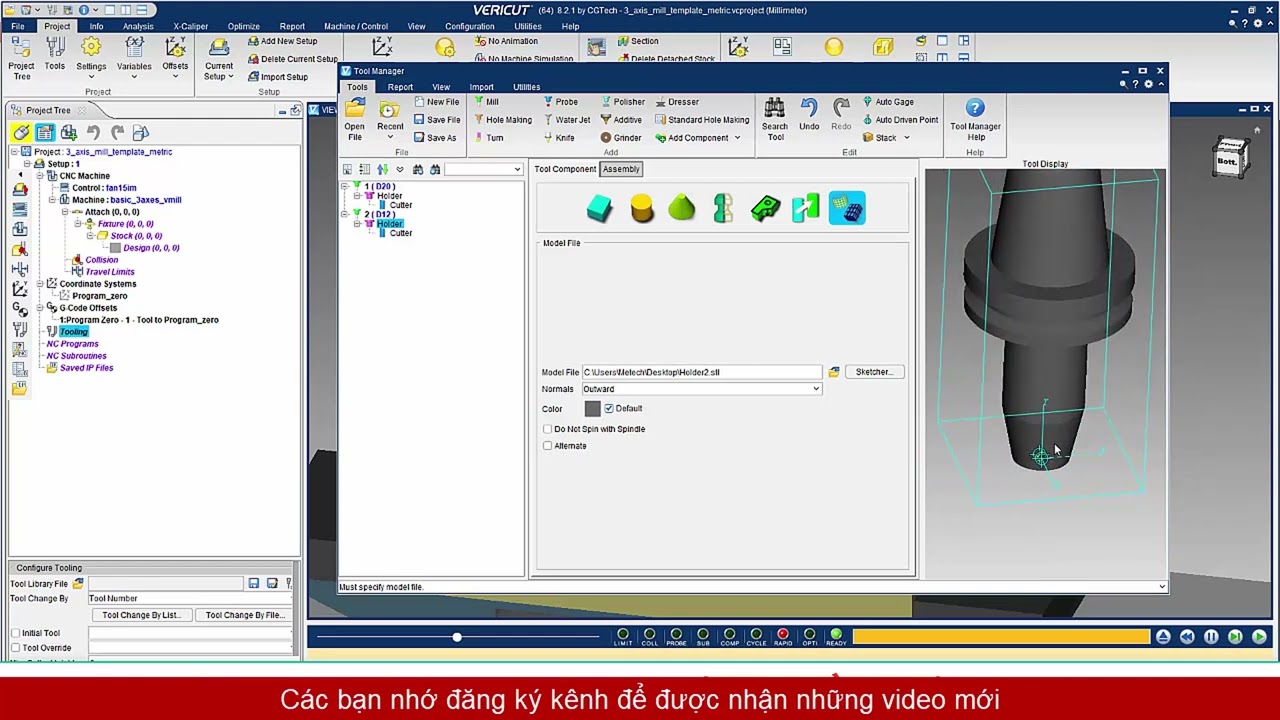
Task: Open the Report tab in Tool Manager
Action: point(400,87)
